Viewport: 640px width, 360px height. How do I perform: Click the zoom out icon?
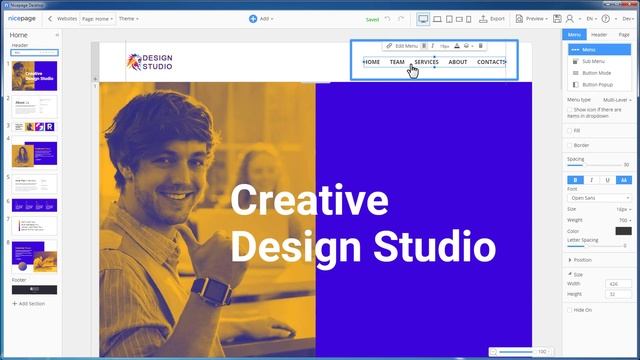click(493, 351)
